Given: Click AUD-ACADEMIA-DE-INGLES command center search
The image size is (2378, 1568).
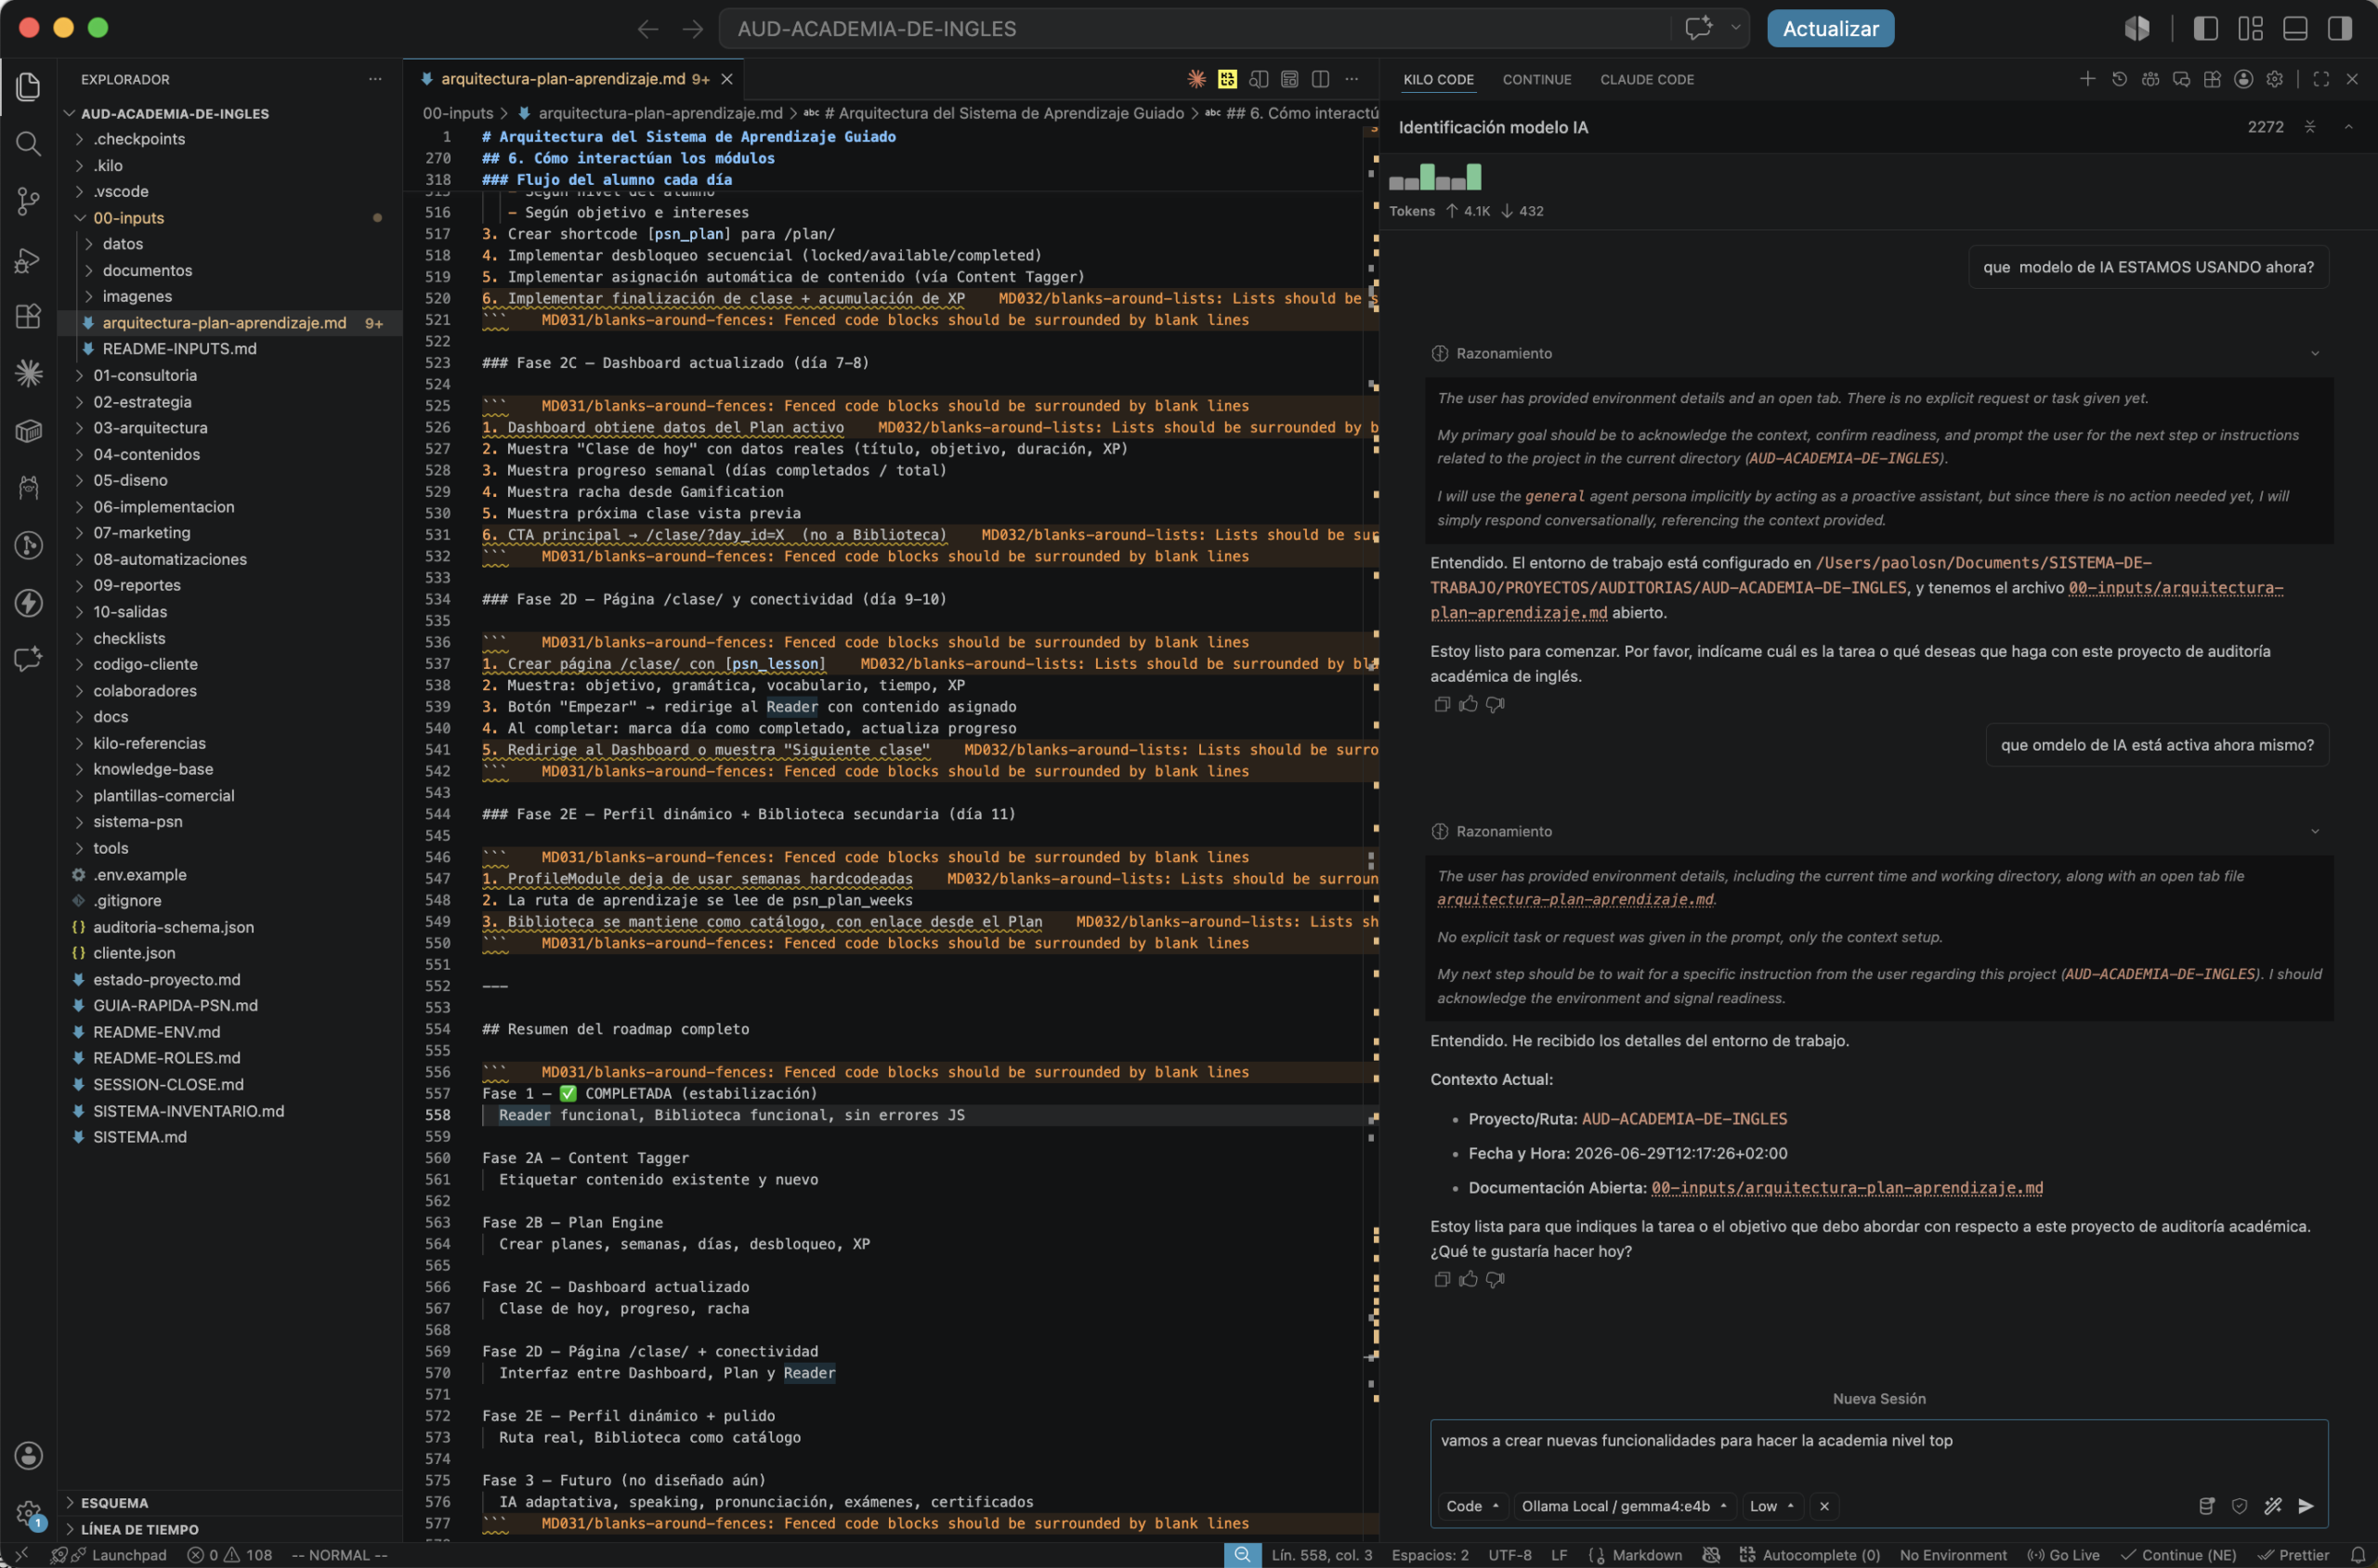Looking at the screenshot, I should 1195,28.
